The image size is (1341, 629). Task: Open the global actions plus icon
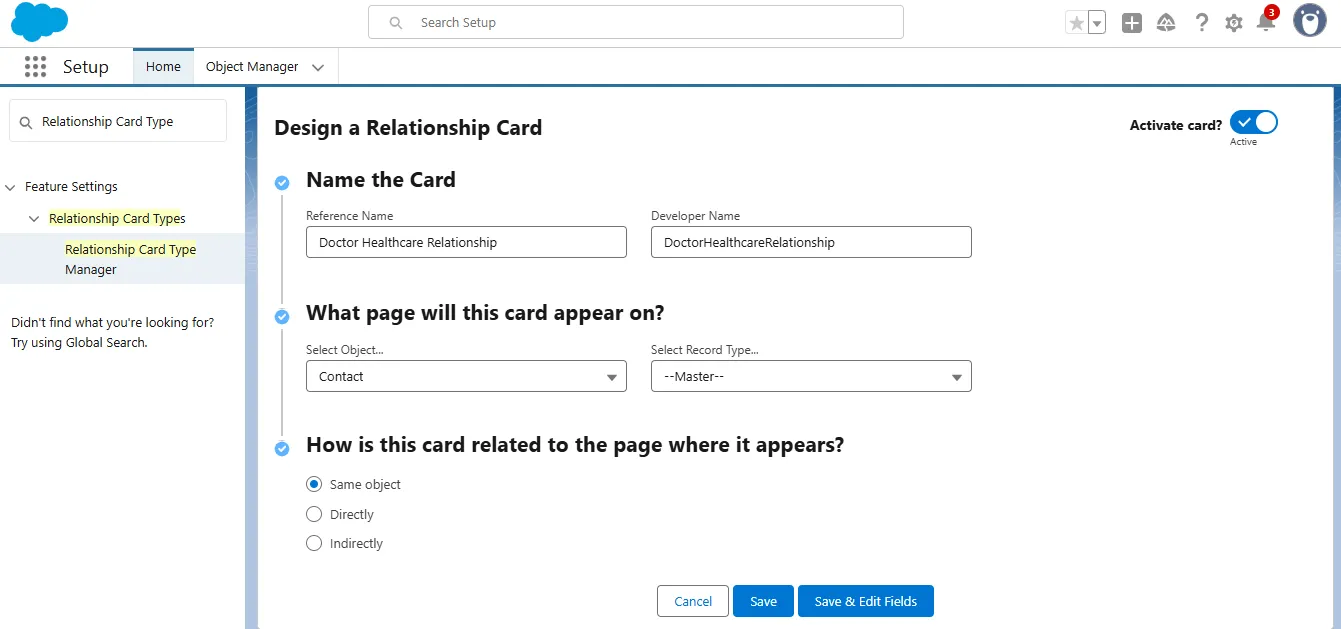tap(1132, 23)
